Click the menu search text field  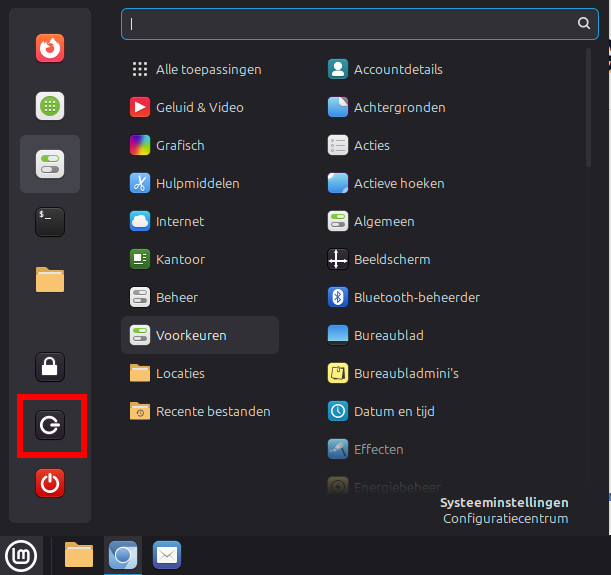(x=350, y=24)
